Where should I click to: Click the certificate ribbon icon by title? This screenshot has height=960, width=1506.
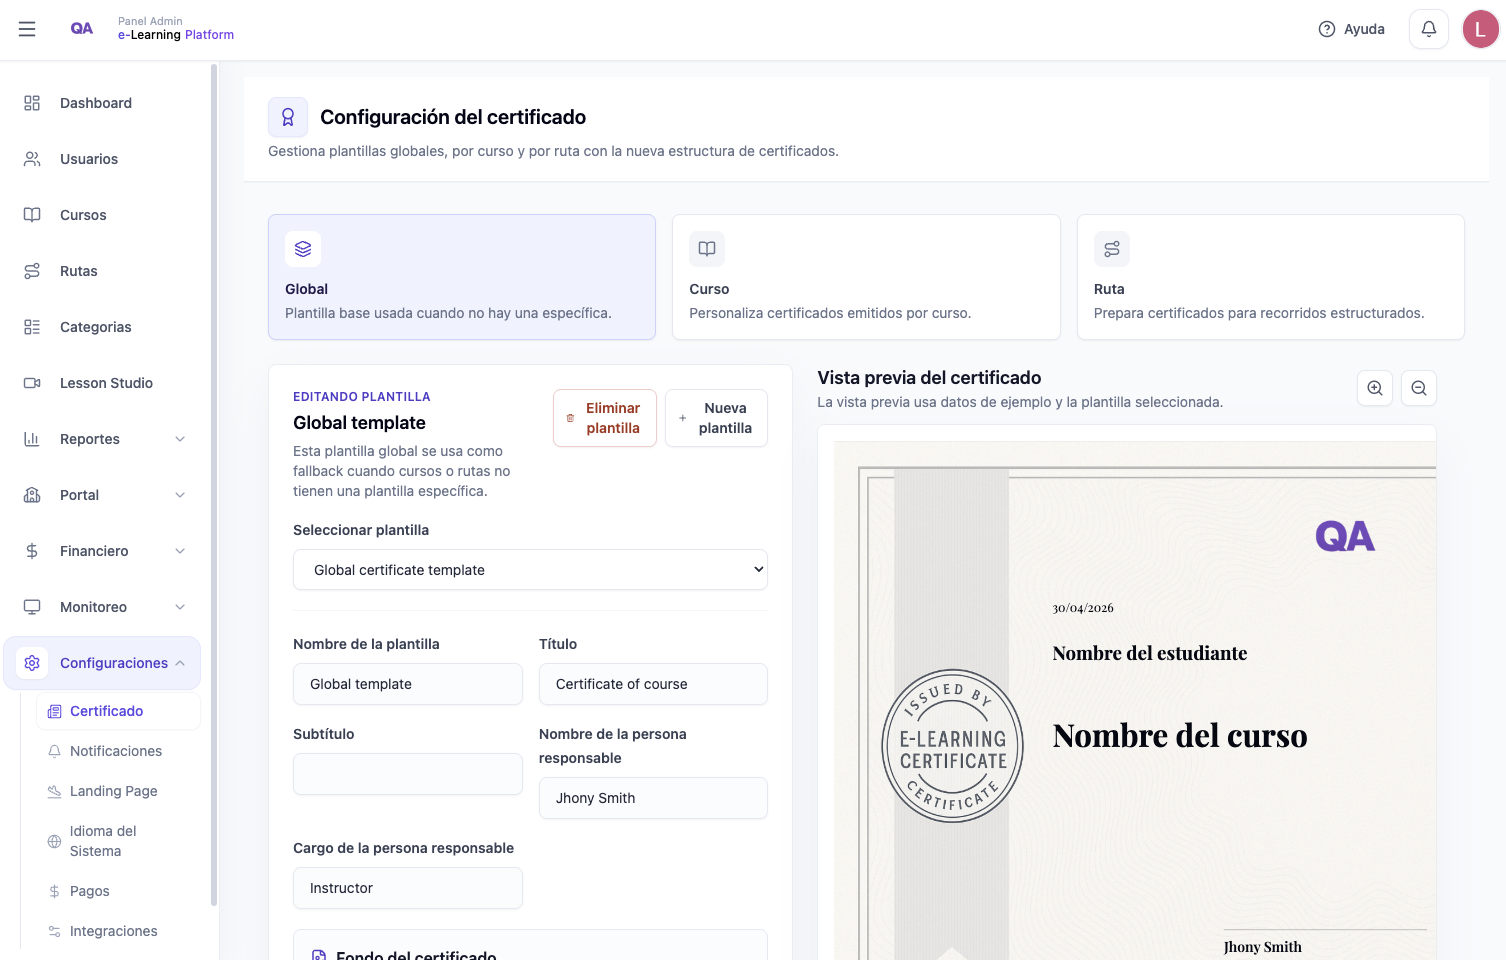point(288,117)
